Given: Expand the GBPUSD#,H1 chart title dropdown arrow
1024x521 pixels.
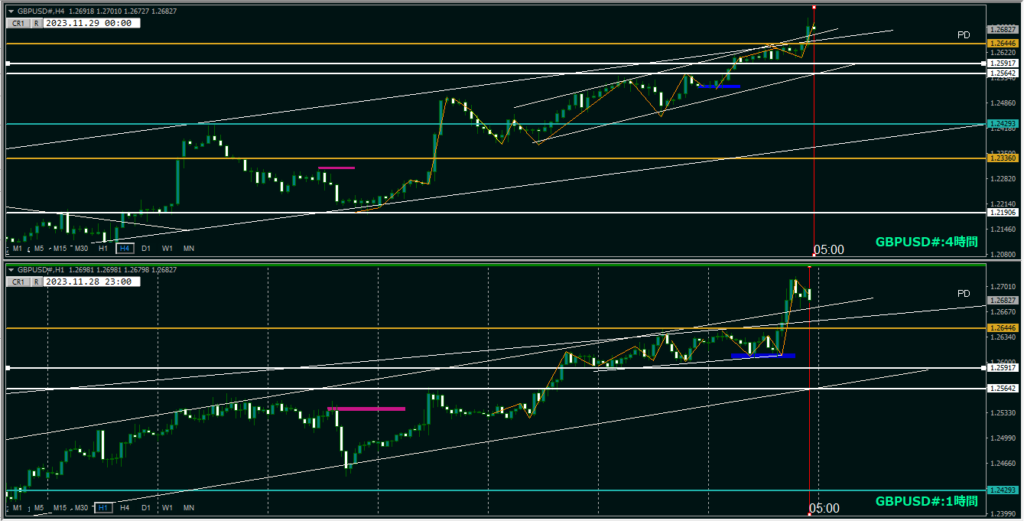Looking at the screenshot, I should coord(10,270).
